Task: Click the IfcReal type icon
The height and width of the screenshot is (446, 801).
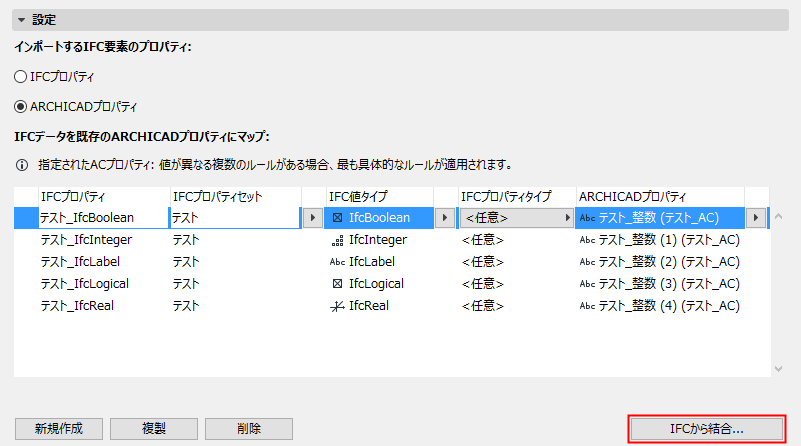Action: (337, 306)
